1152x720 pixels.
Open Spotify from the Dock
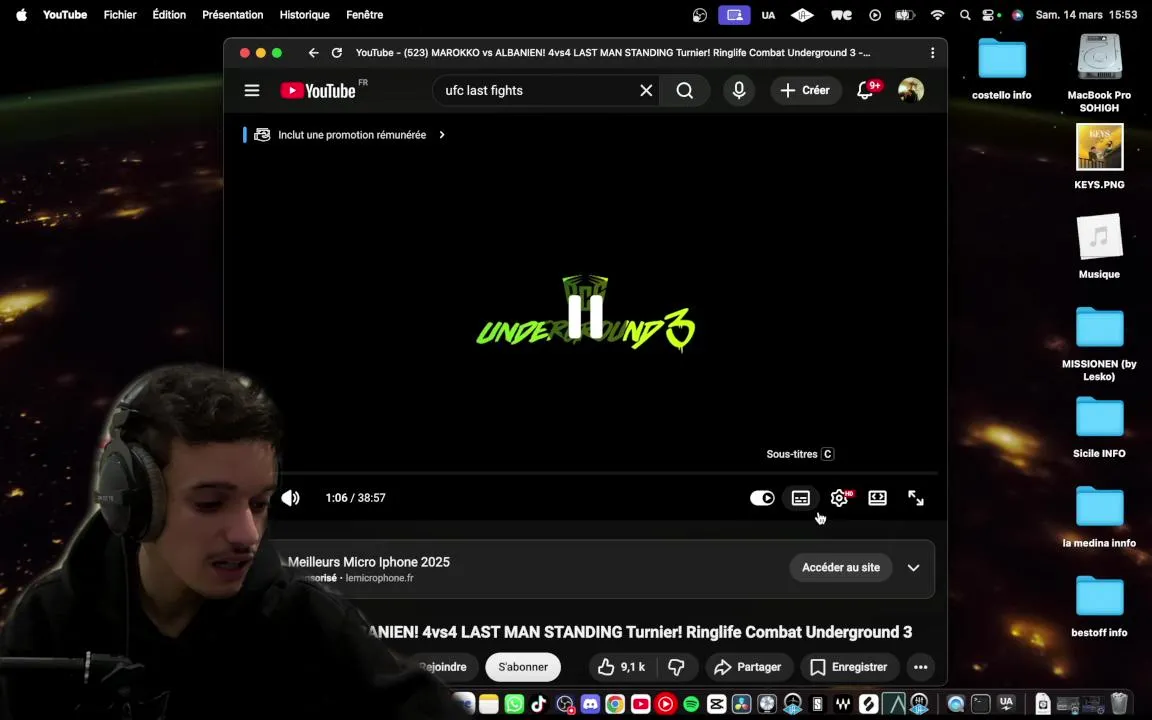(691, 704)
